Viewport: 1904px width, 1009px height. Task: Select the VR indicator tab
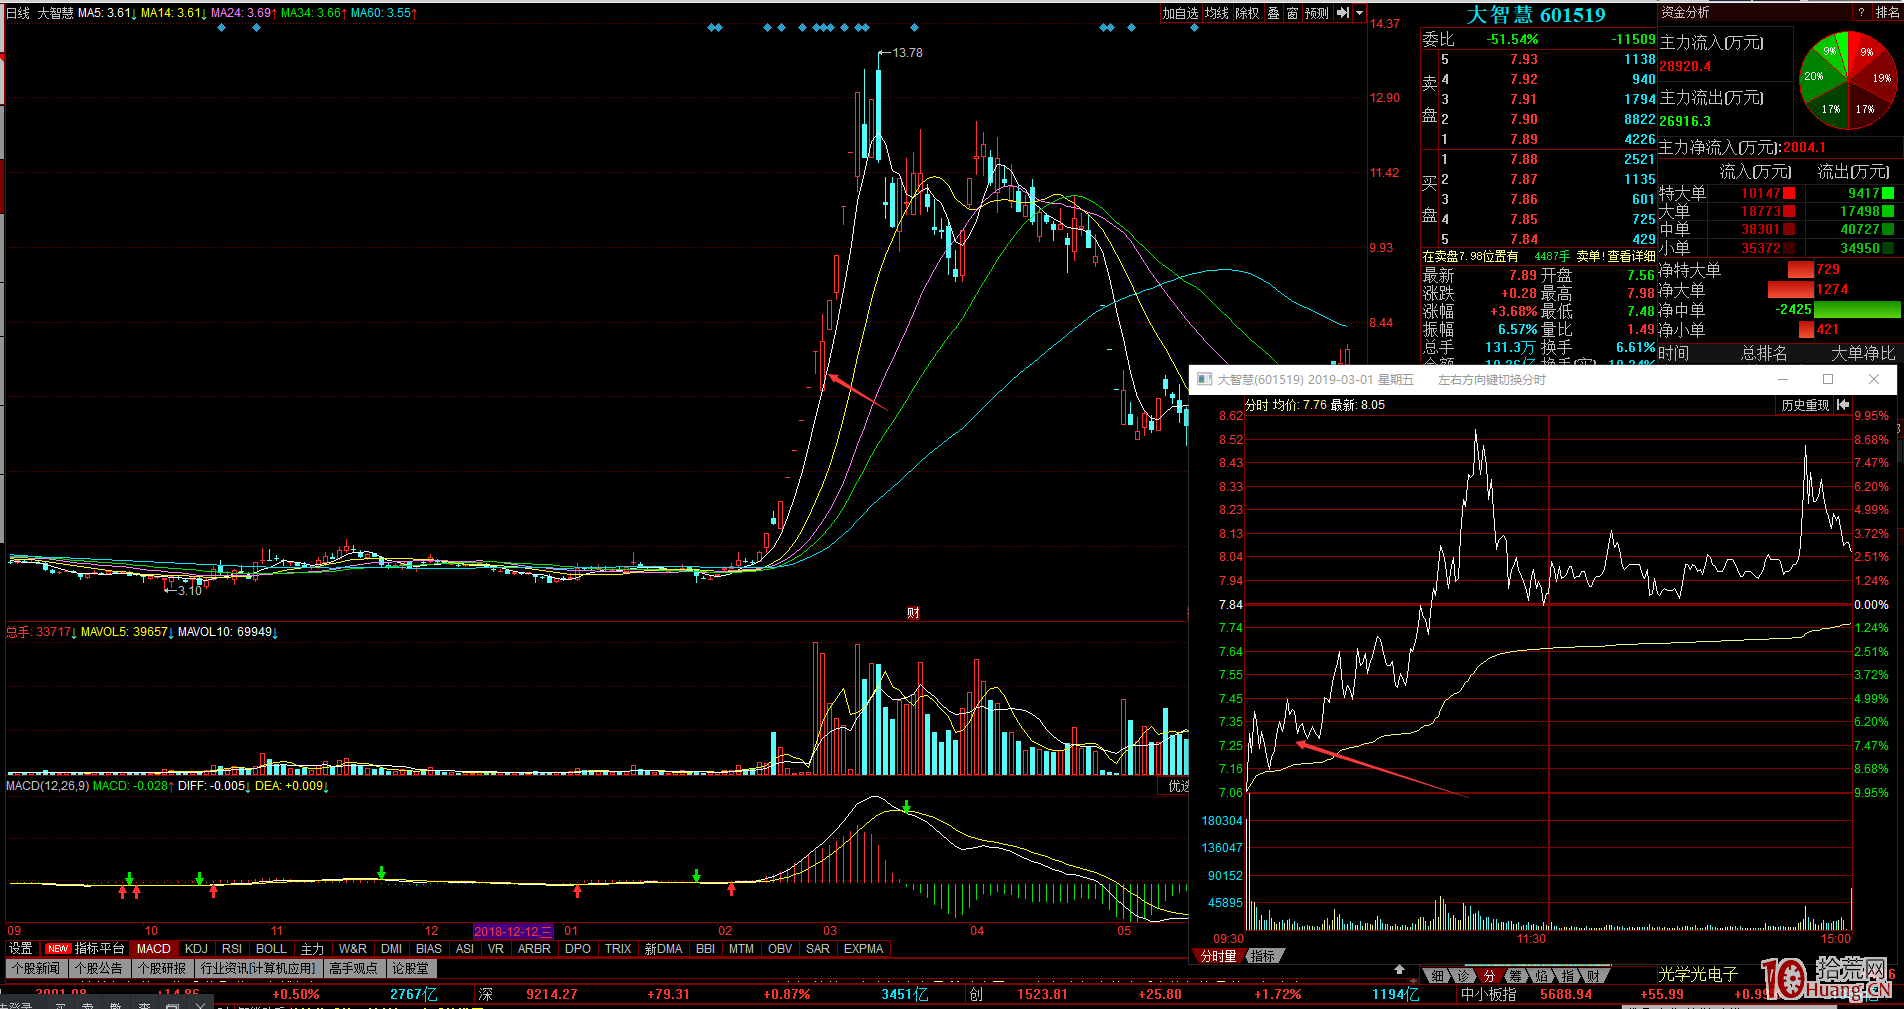click(496, 948)
